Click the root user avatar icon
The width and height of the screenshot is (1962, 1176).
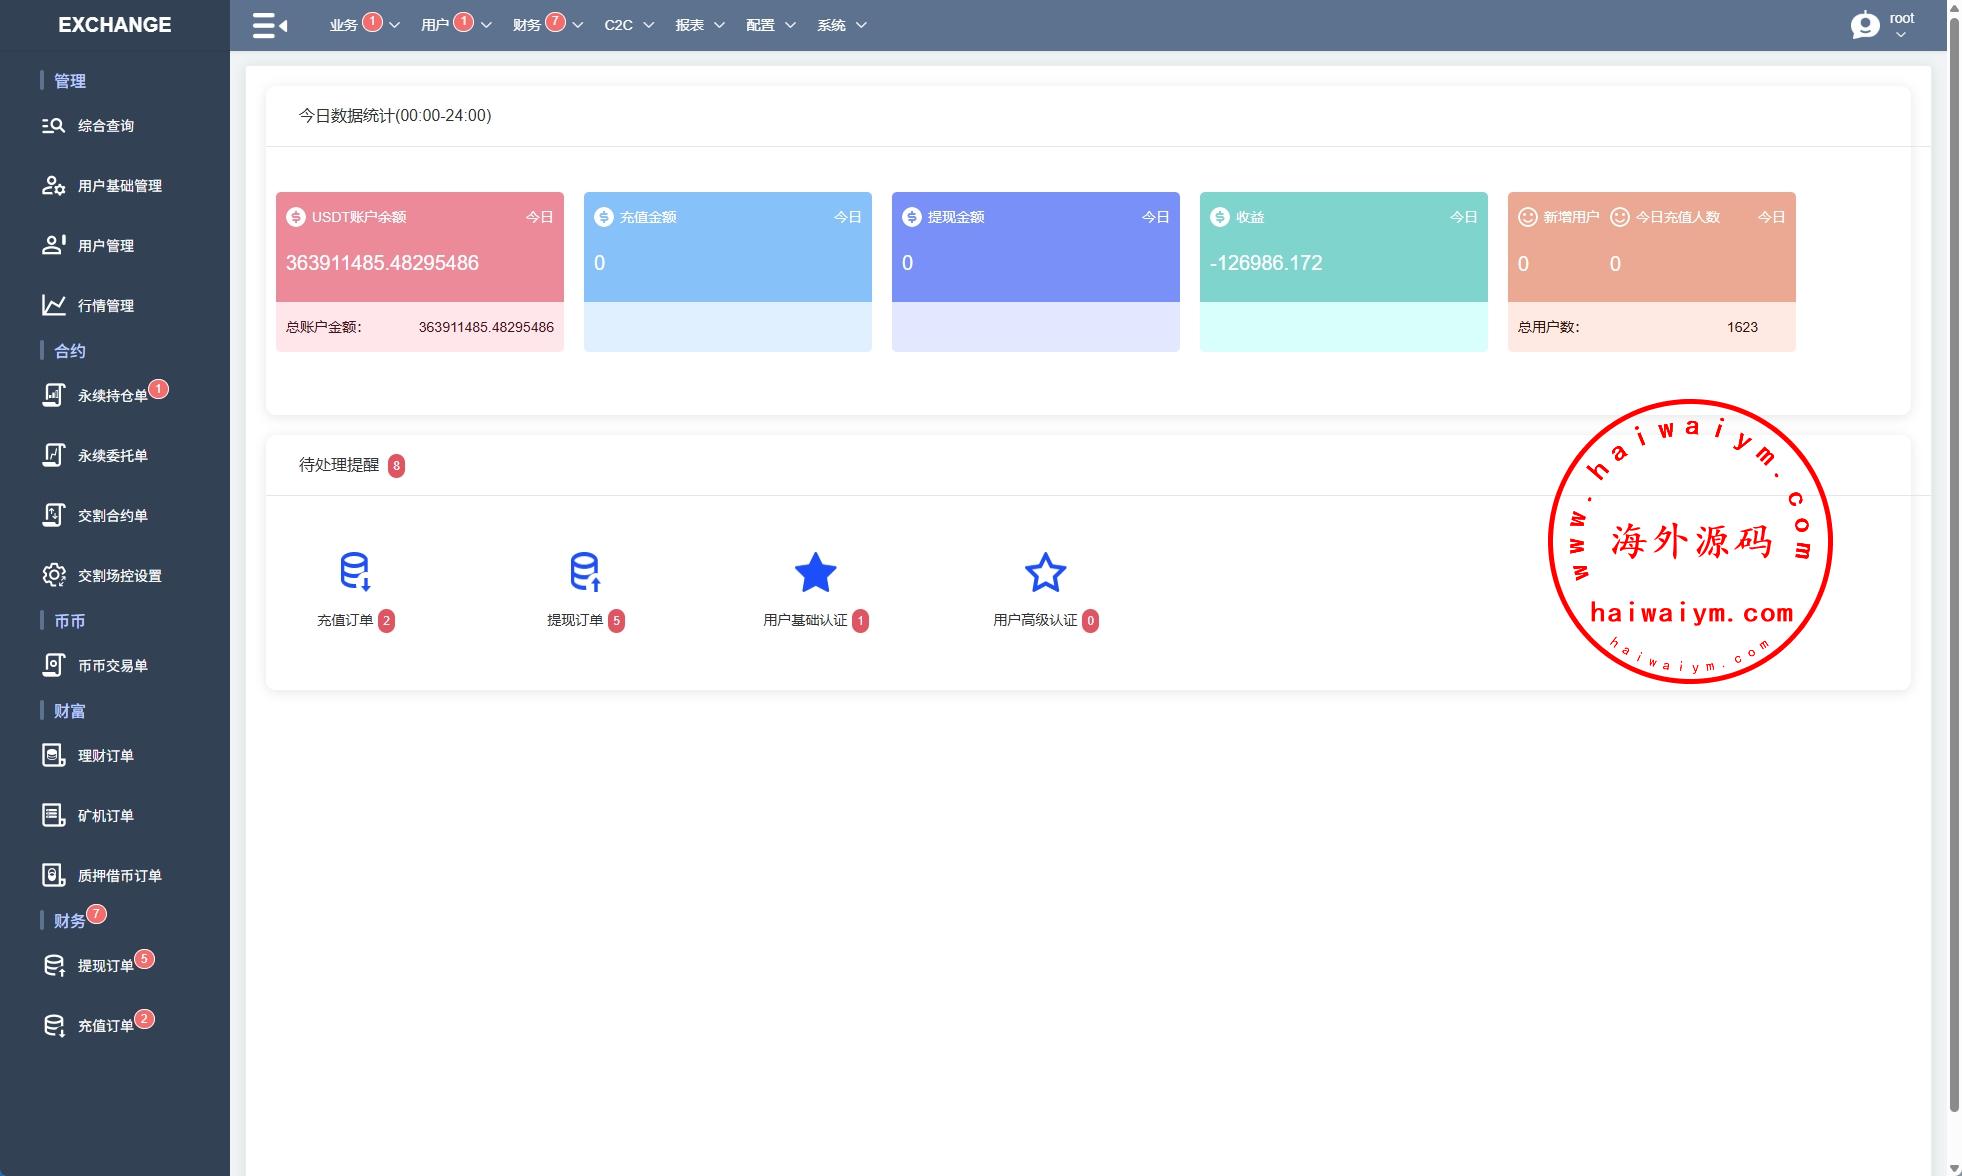(1864, 25)
